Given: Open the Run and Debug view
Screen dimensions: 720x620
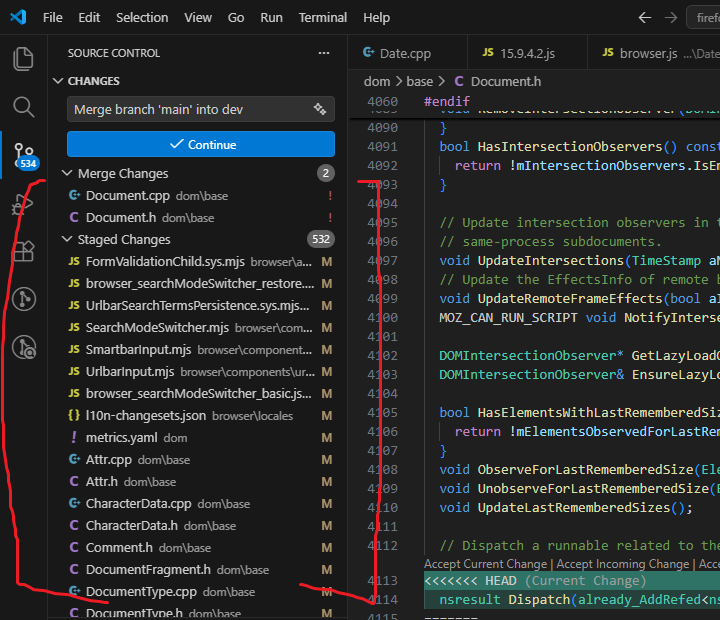Looking at the screenshot, I should tap(23, 203).
